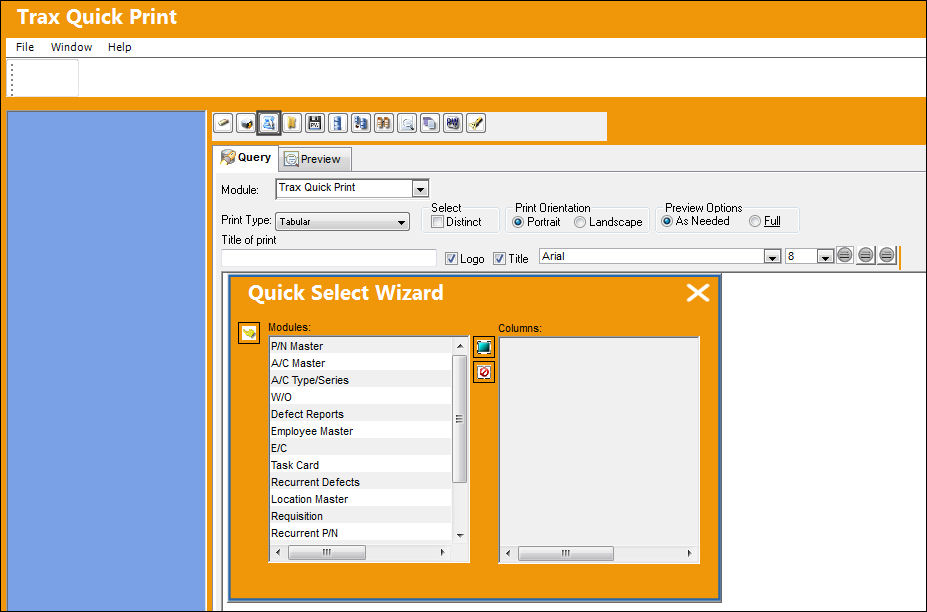Select Defect Reports module

(361, 414)
